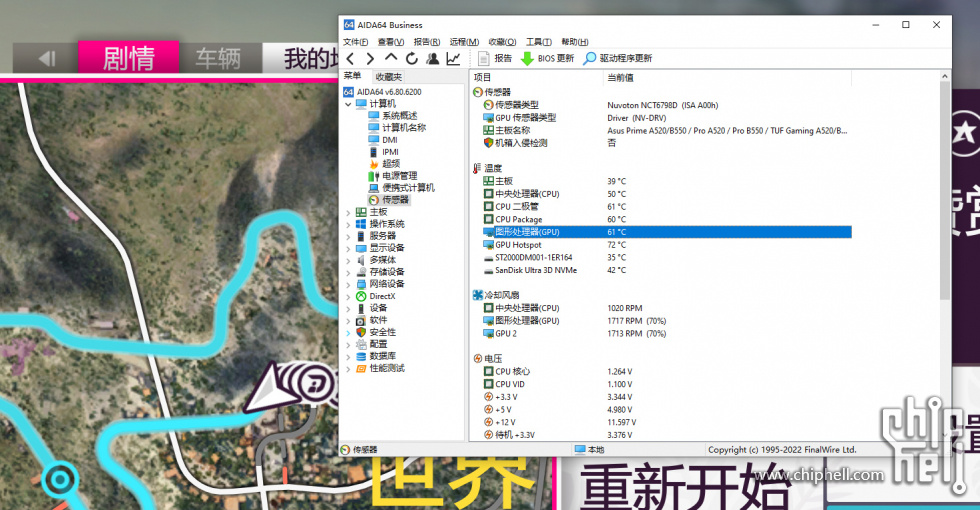The height and width of the screenshot is (510, 980).
Task: Select the 图形处理器(GPU) temperature row
Action: 667,232
